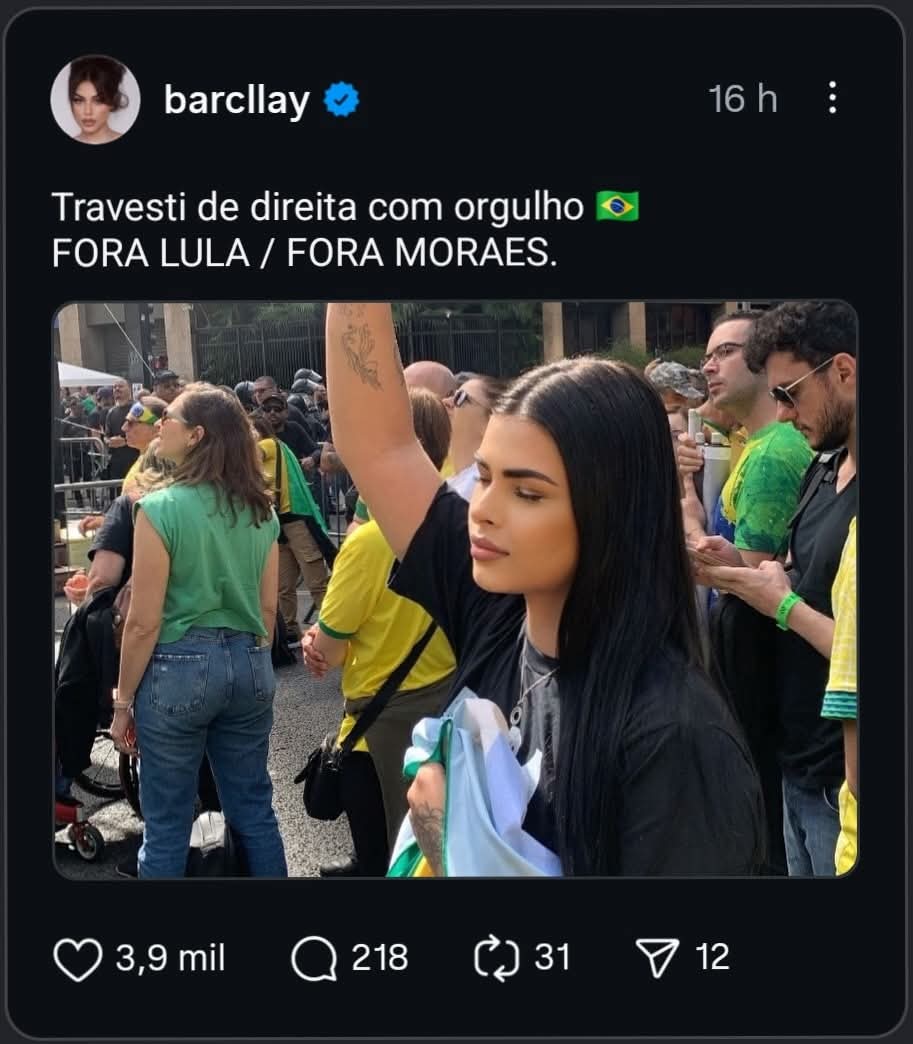Viewport: 913px width, 1044px height.
Task: Click the 12 shares count
Action: tap(712, 957)
